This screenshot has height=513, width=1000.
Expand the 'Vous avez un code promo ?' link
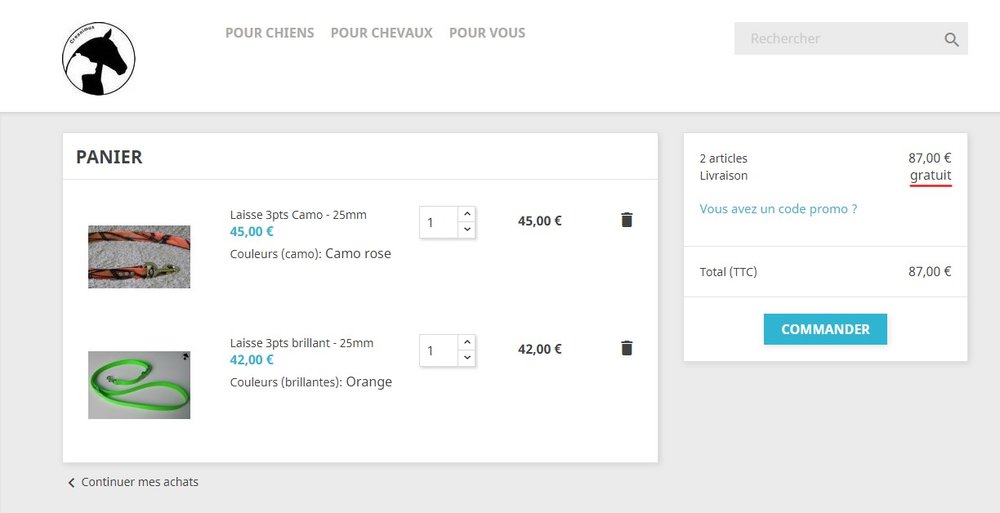coord(778,209)
